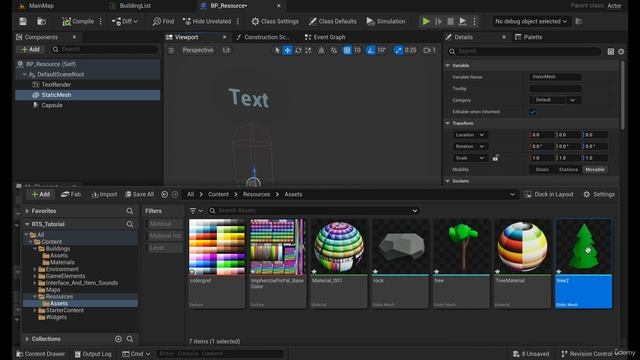
Task: Expand the StarterContent folder
Action: (x=35, y=311)
